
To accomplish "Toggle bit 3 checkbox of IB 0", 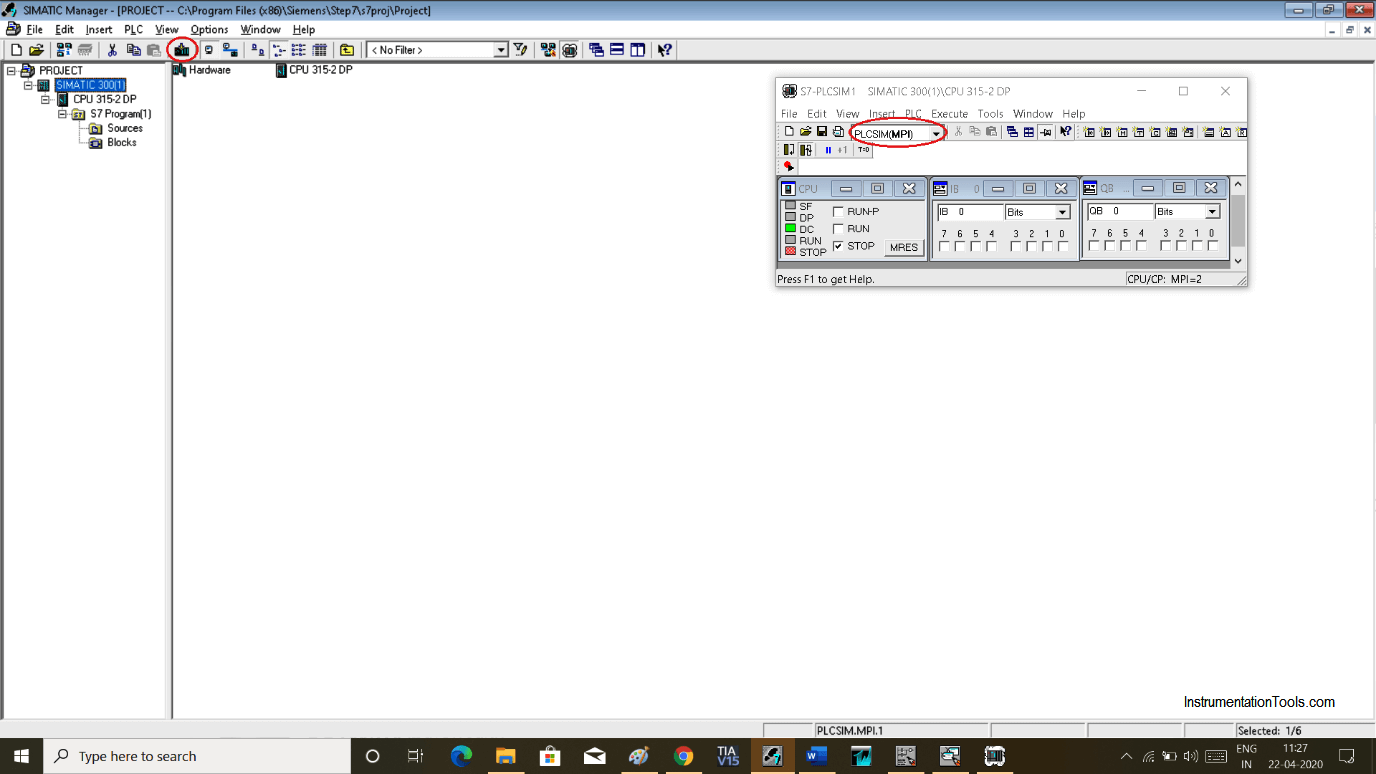I will (1015, 246).
